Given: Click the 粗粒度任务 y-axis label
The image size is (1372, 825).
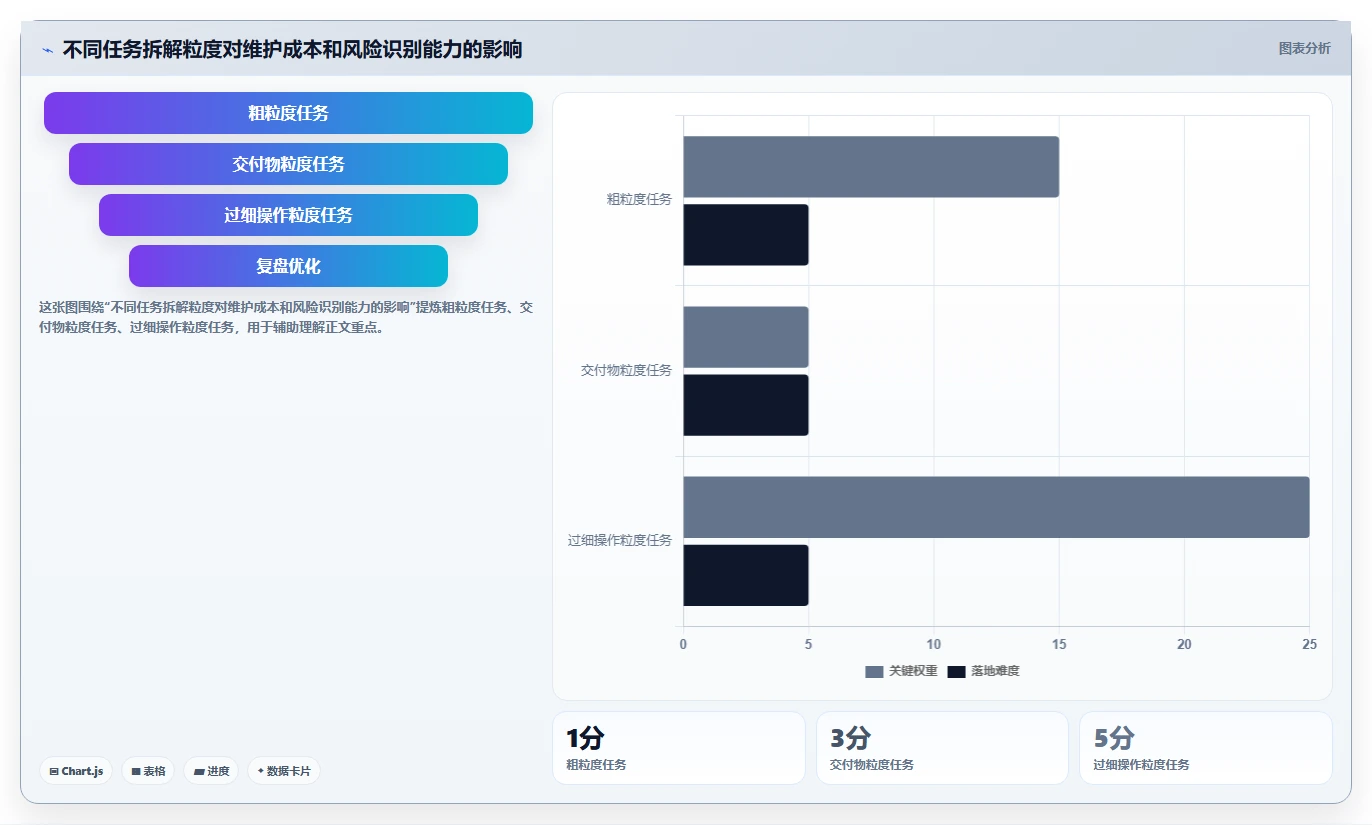Looking at the screenshot, I should 639,200.
